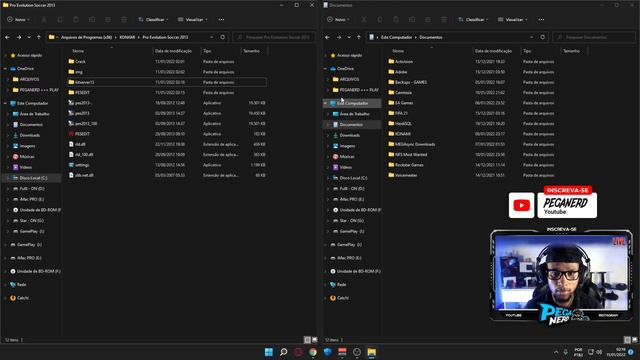The width and height of the screenshot is (640, 360).
Task: Switch left window to details view icon
Action: pos(307,340)
